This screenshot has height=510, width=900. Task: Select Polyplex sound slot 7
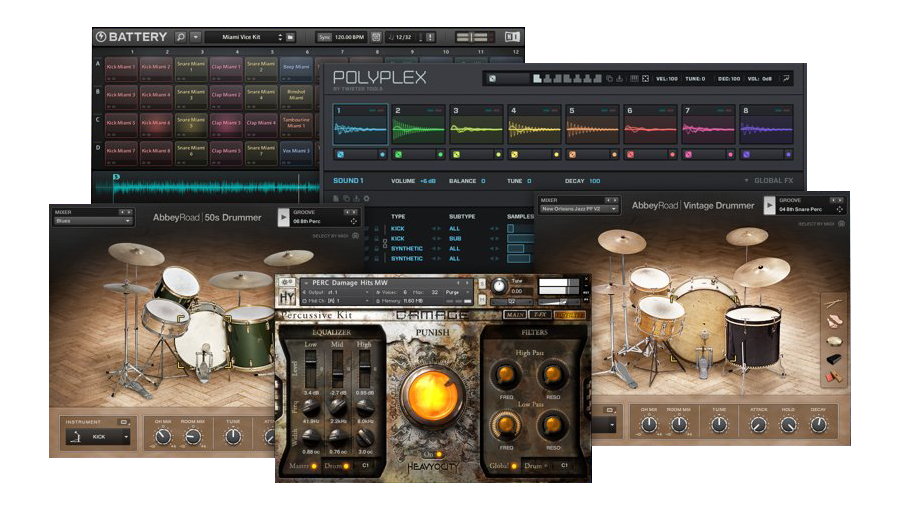coord(708,125)
